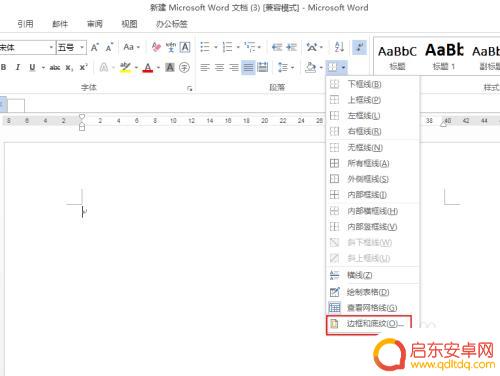Align text left
This screenshot has width=500, height=376.
pyautogui.click(x=205, y=68)
